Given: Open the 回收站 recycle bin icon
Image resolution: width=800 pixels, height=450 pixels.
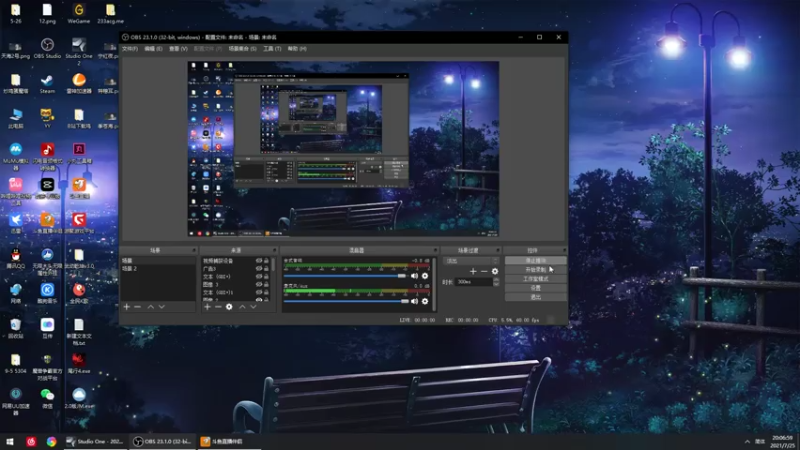Looking at the screenshot, I should coord(16,329).
